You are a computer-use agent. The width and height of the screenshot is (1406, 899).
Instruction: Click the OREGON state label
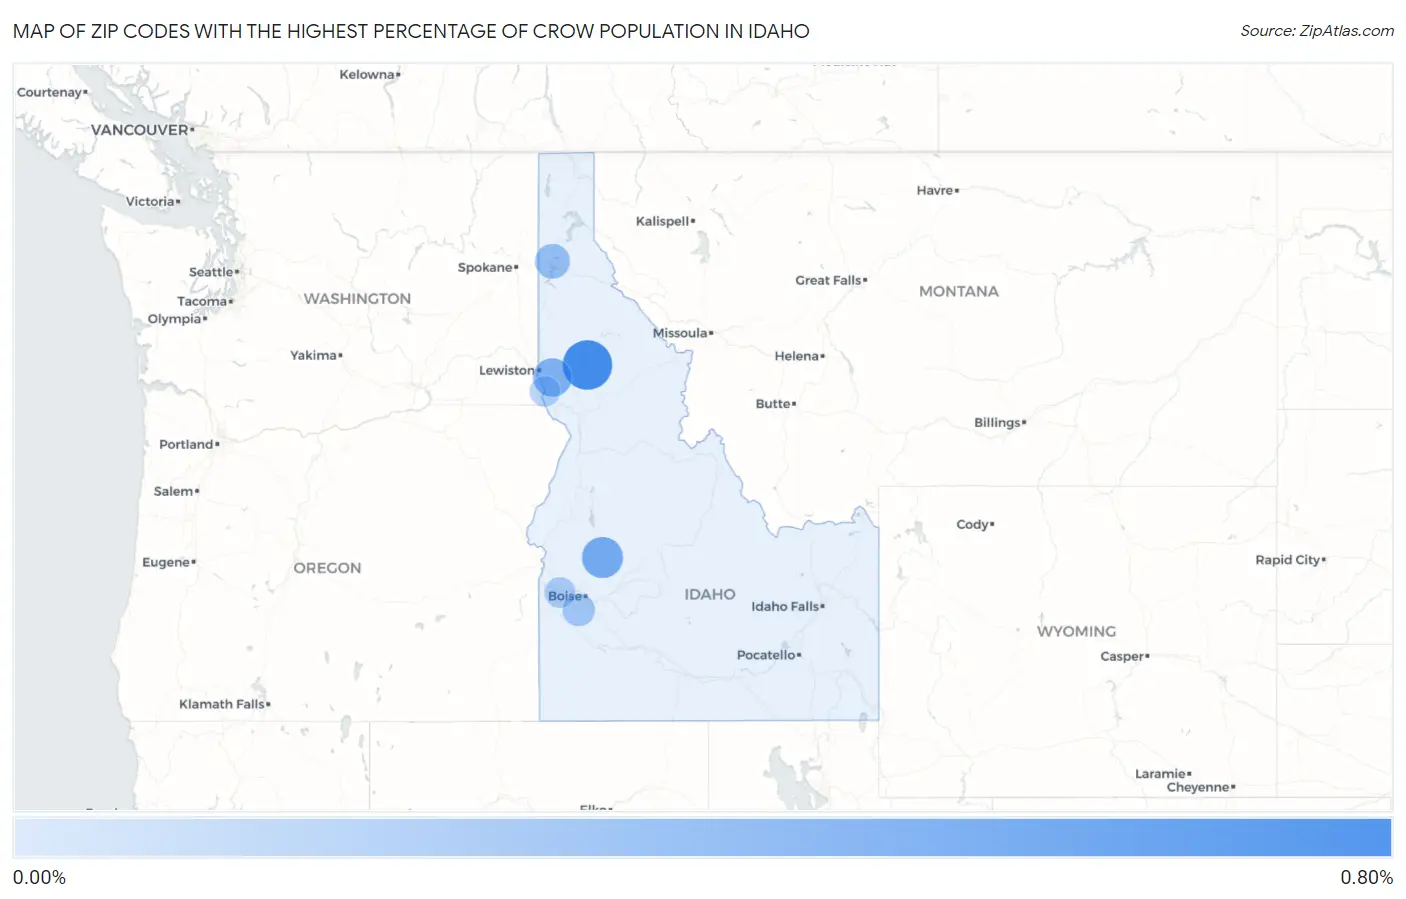pos(327,567)
